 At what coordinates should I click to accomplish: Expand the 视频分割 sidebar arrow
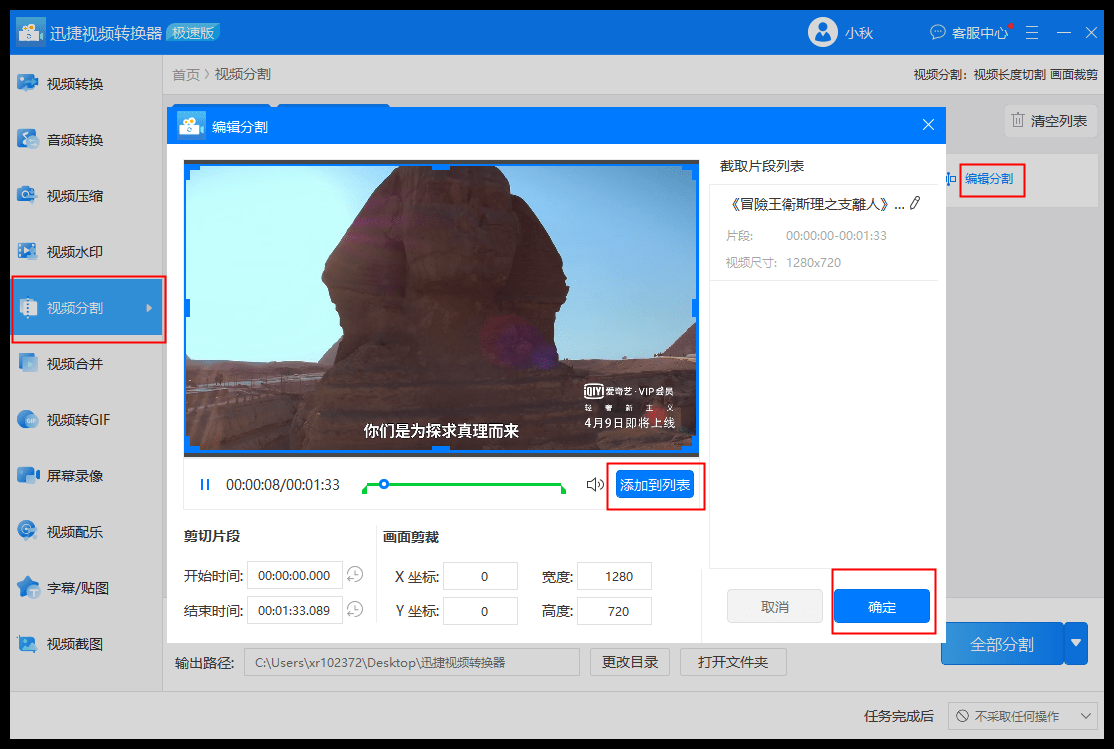149,308
